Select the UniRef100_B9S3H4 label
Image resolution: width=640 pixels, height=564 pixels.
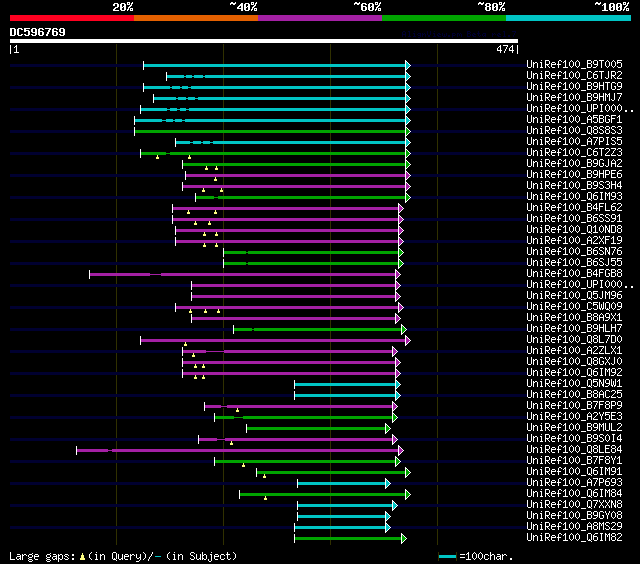tap(574, 185)
